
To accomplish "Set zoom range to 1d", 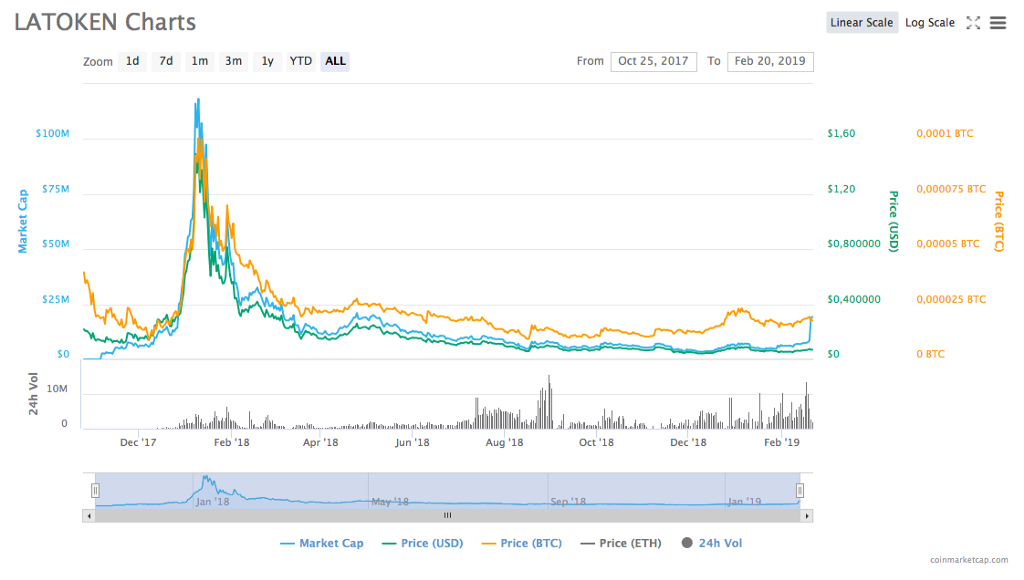I will [133, 61].
